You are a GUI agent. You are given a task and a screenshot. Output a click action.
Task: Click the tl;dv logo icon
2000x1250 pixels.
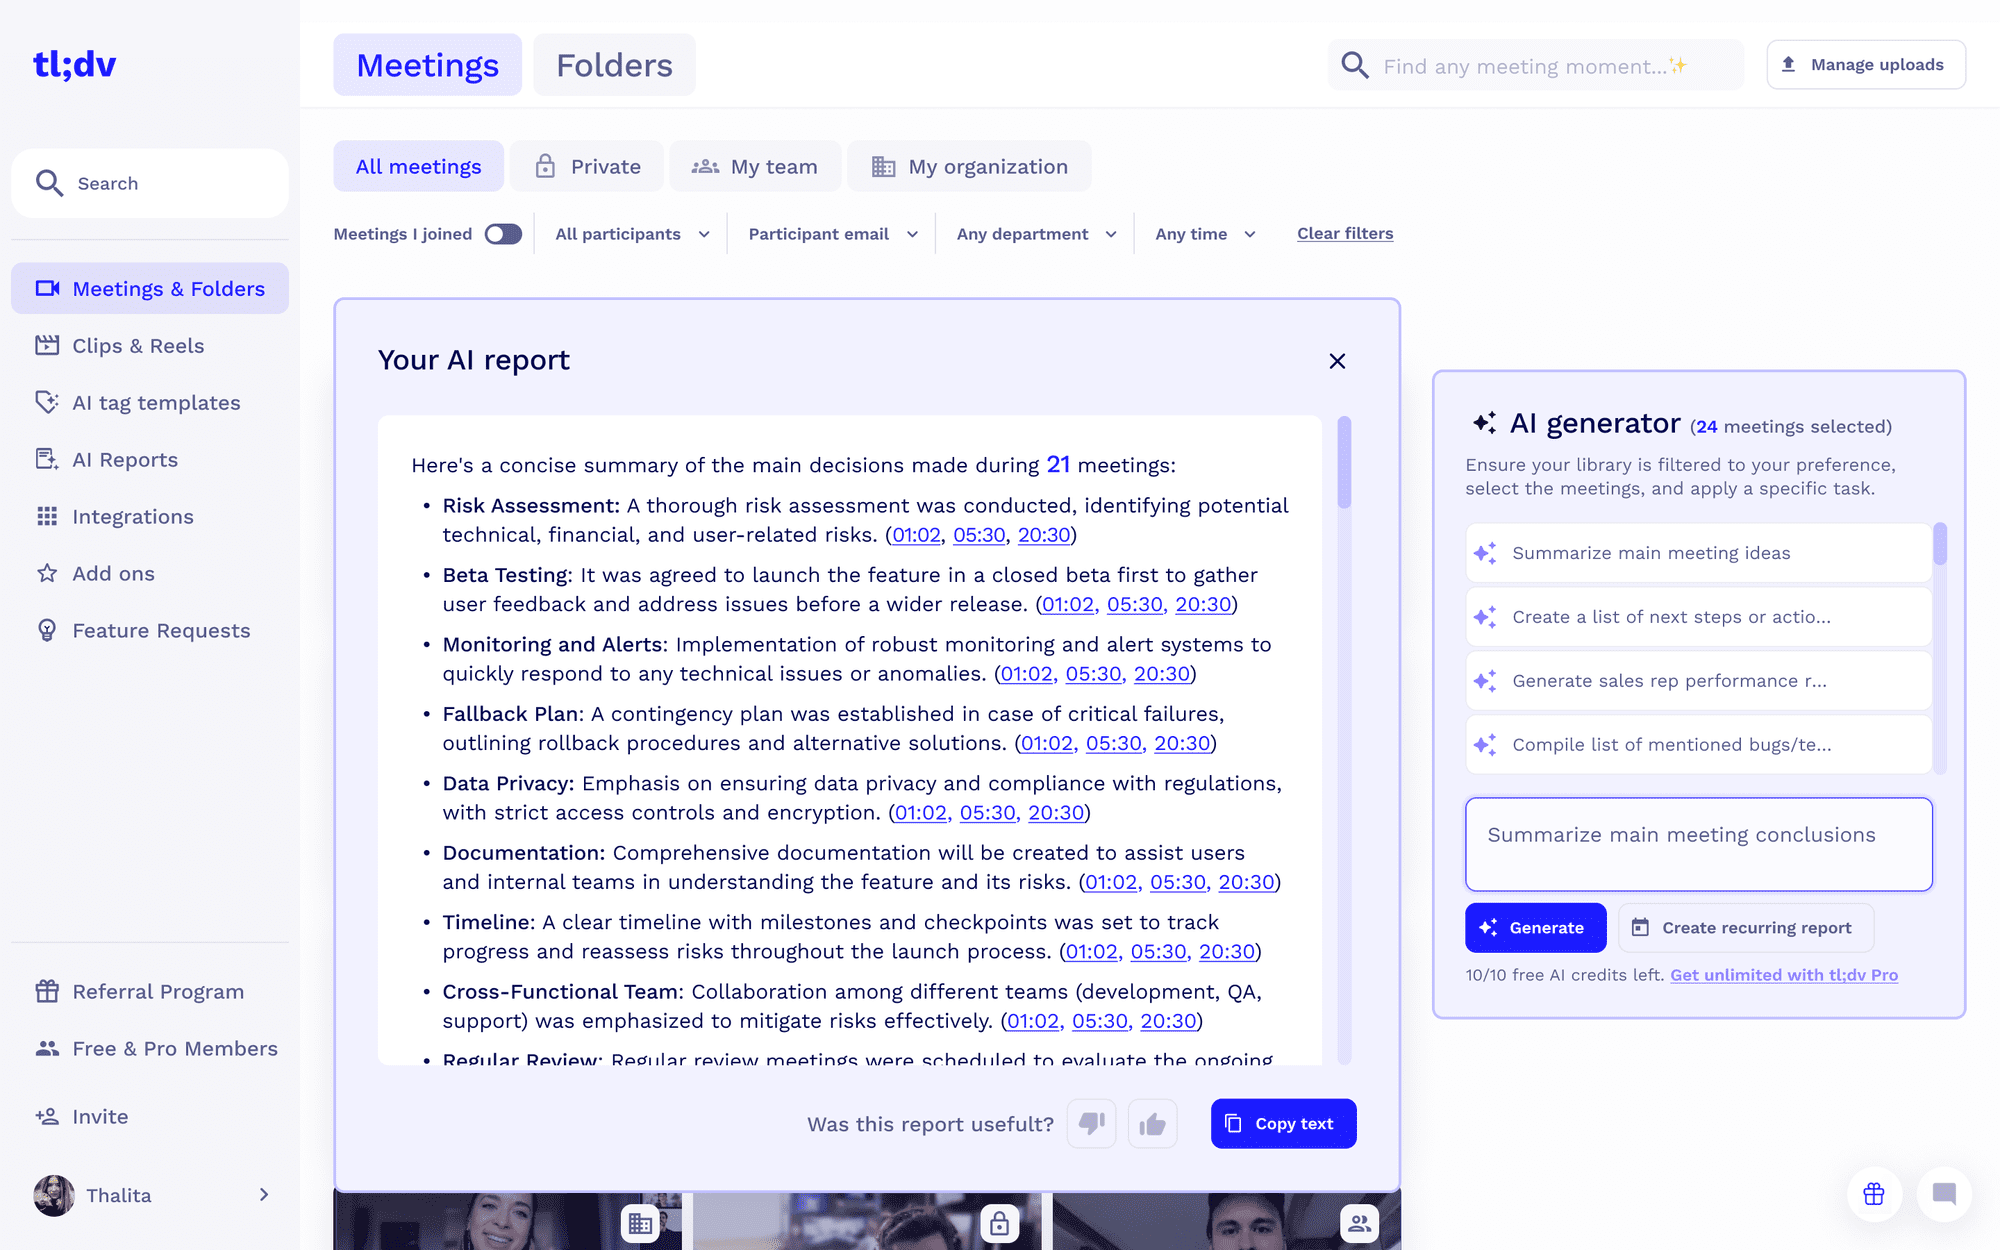tap(75, 62)
